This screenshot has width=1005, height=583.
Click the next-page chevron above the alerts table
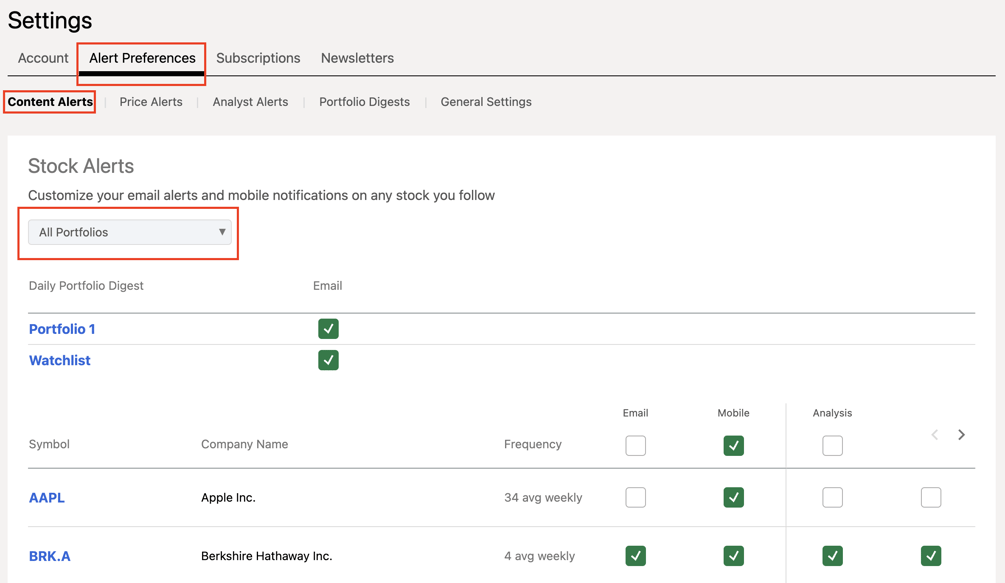click(x=961, y=435)
